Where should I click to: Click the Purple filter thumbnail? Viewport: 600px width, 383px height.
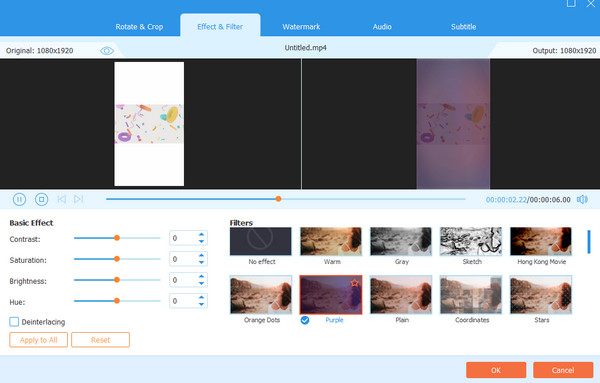(331, 295)
